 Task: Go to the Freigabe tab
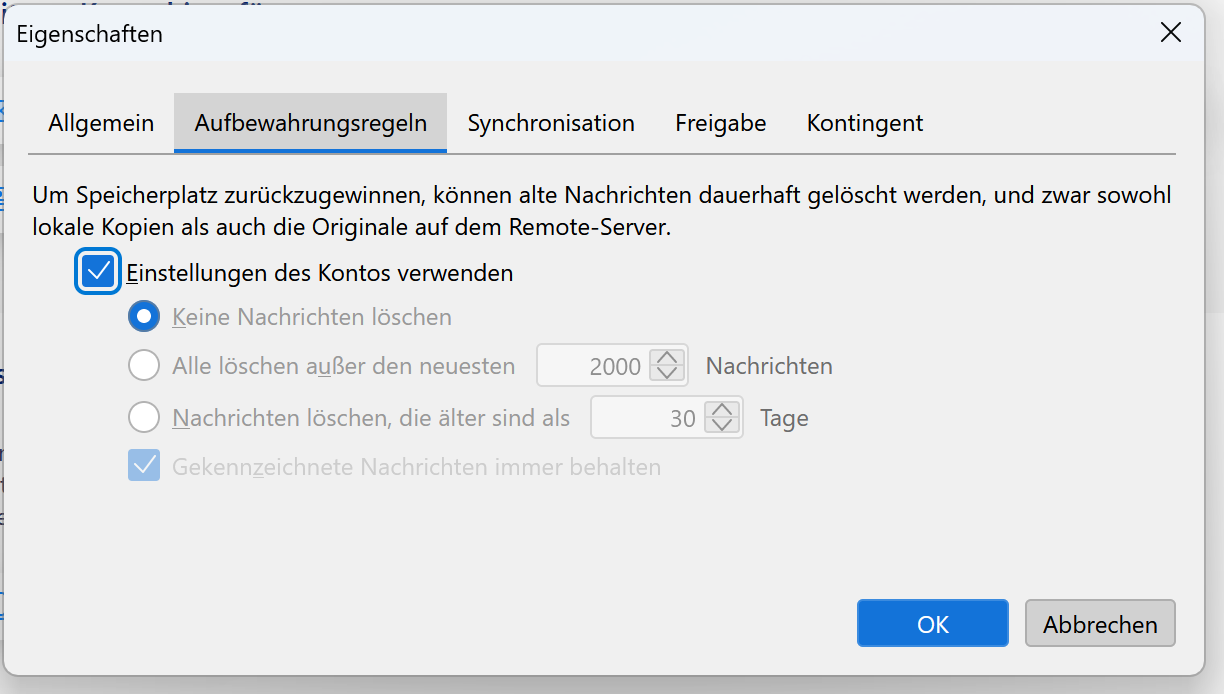coord(720,123)
